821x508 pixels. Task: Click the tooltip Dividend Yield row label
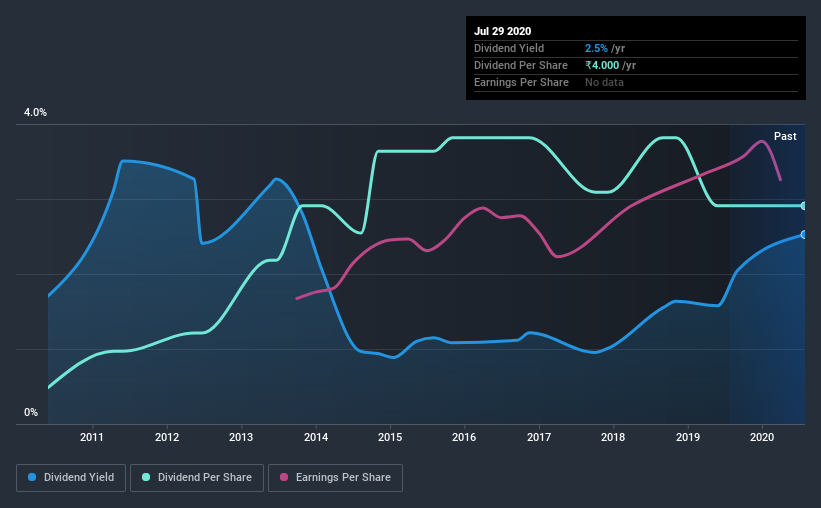509,48
